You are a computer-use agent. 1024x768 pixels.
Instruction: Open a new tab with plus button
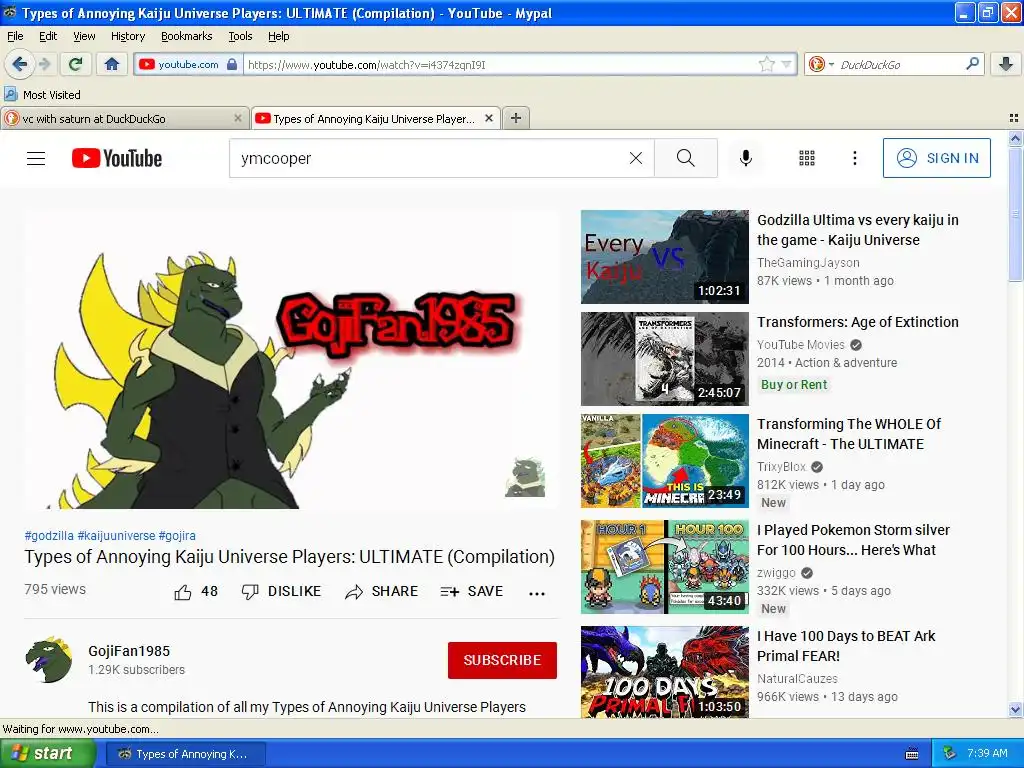(x=516, y=118)
